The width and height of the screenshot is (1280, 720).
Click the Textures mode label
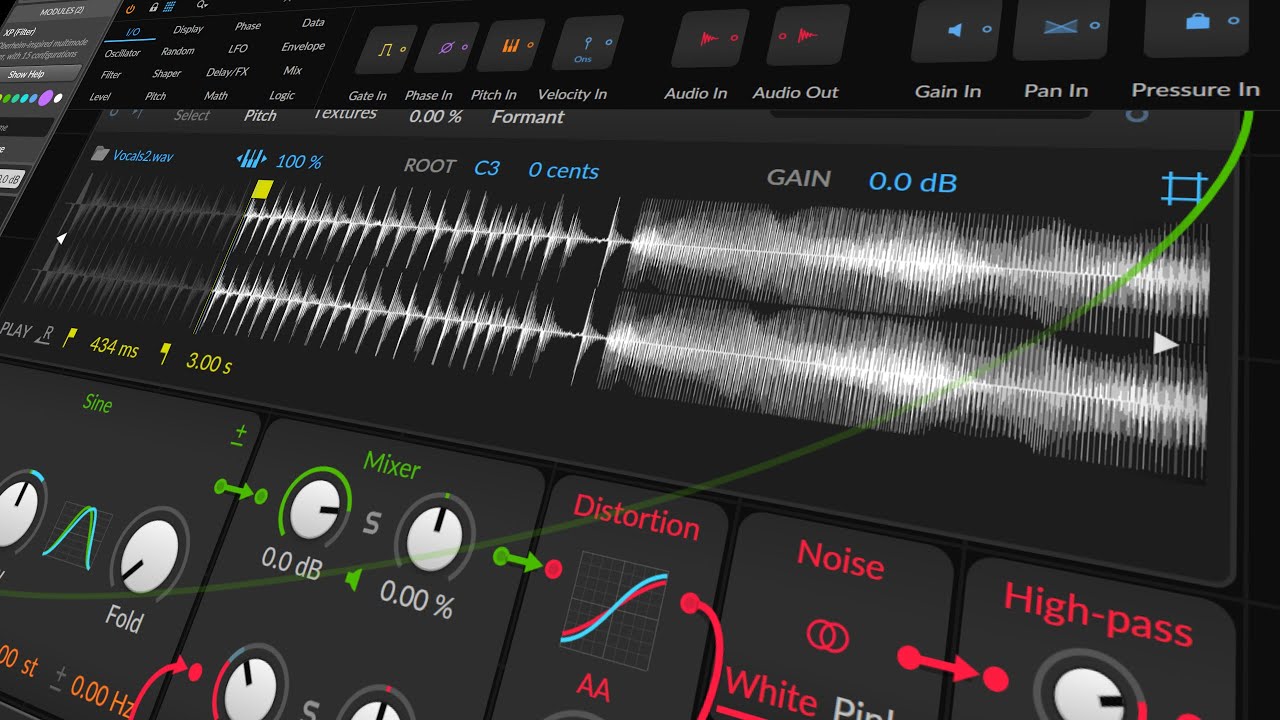pyautogui.click(x=345, y=114)
